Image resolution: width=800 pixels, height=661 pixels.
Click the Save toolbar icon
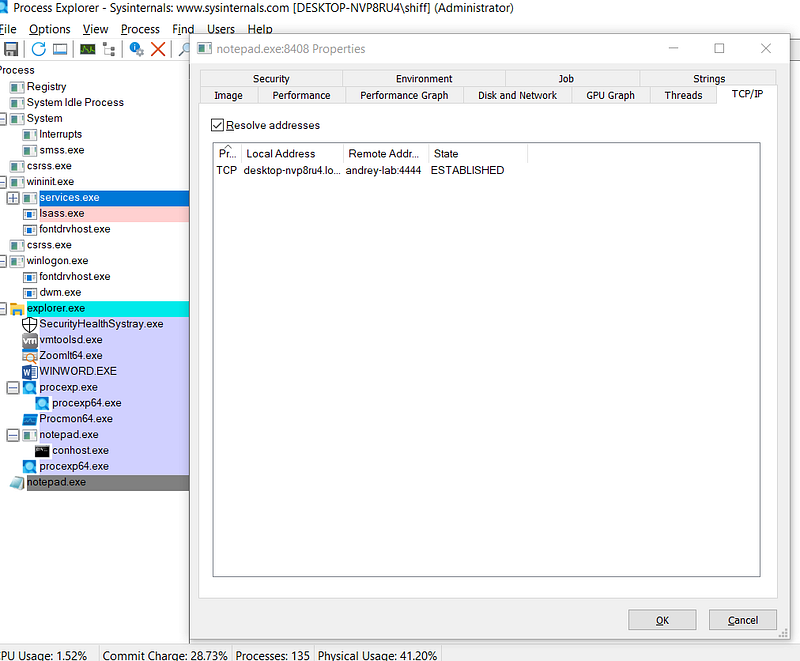click(x=11, y=49)
